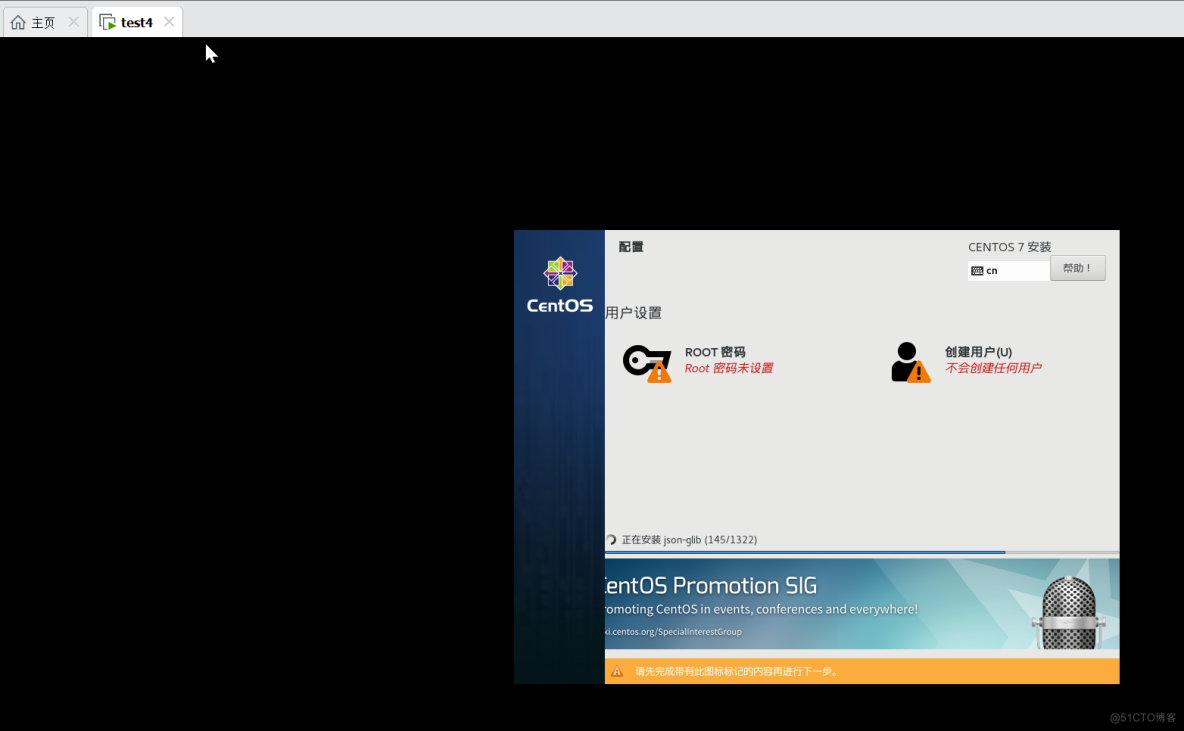
Task: Click the centos.org/SpecialInterestGroup link text
Action: coord(673,632)
